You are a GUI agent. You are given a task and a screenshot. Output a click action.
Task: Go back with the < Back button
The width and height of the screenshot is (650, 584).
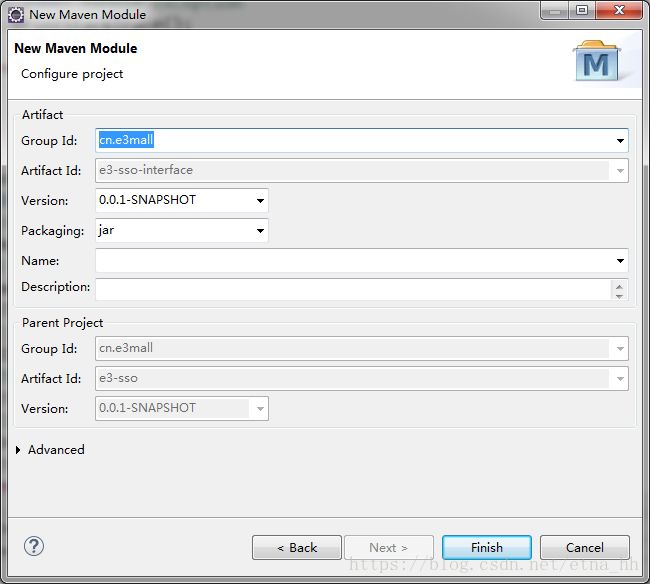(x=297, y=548)
